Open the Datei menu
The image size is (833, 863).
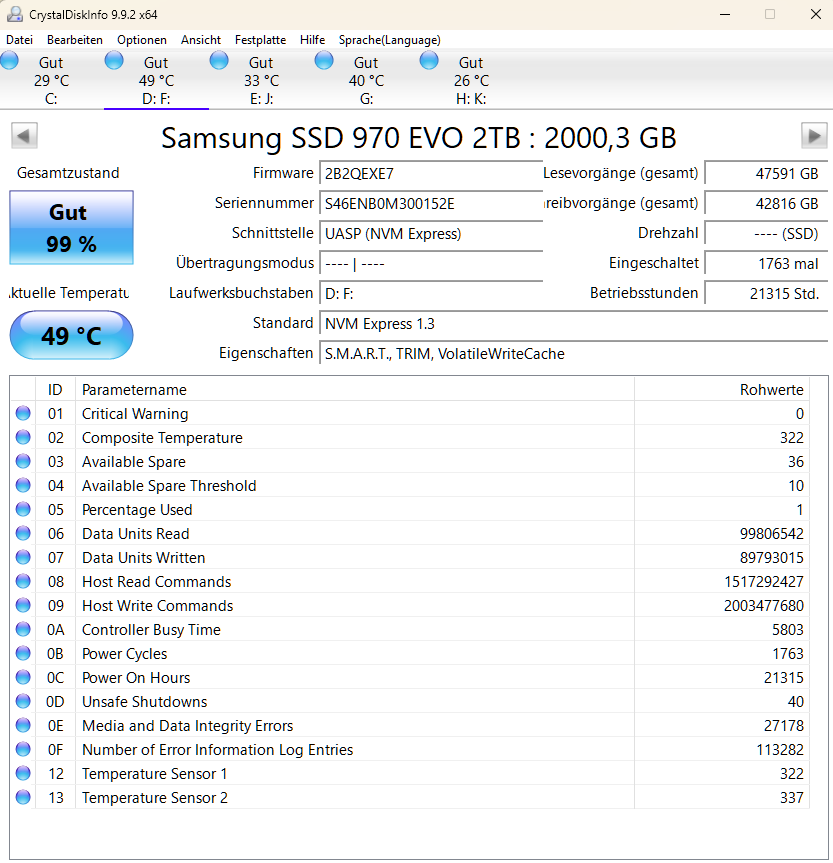19,40
